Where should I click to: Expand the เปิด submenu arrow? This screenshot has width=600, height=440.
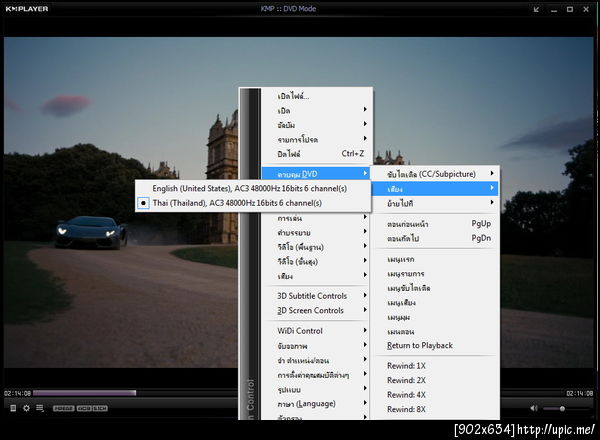click(365, 109)
